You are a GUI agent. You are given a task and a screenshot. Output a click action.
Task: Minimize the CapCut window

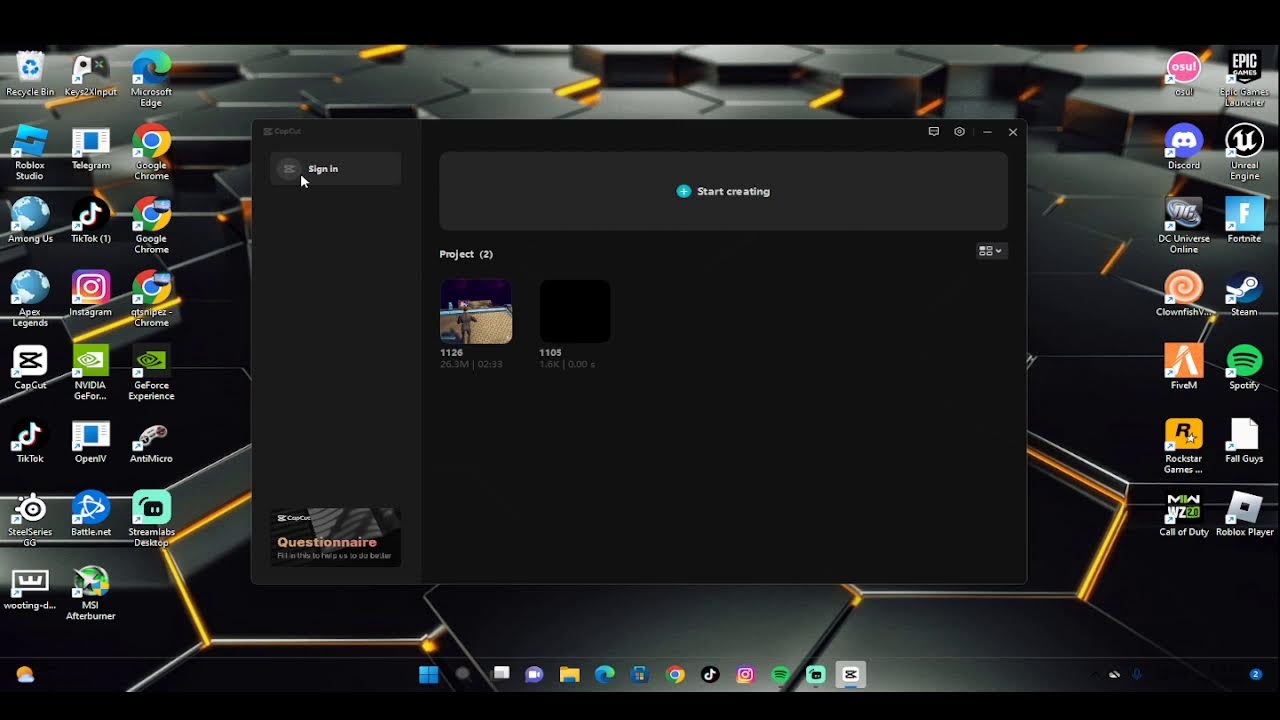[987, 132]
